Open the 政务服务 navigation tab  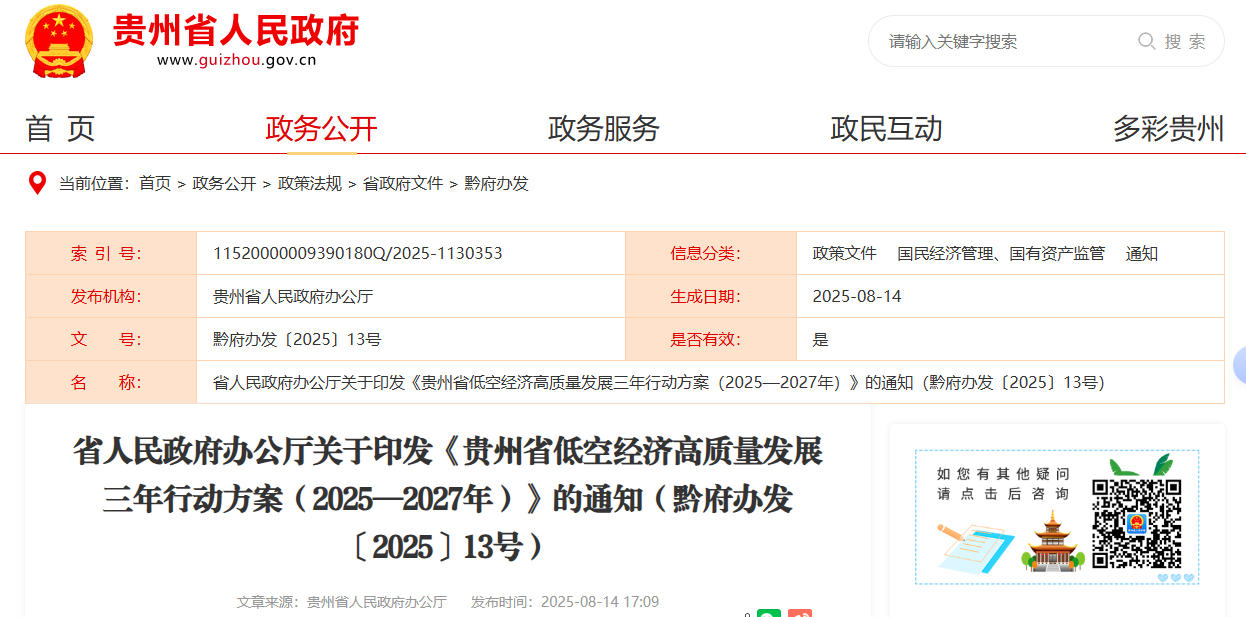point(604,128)
